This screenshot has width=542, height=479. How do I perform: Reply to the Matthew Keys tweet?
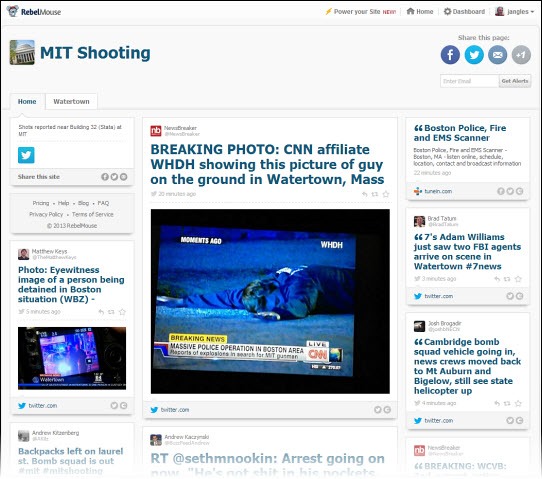tap(101, 312)
